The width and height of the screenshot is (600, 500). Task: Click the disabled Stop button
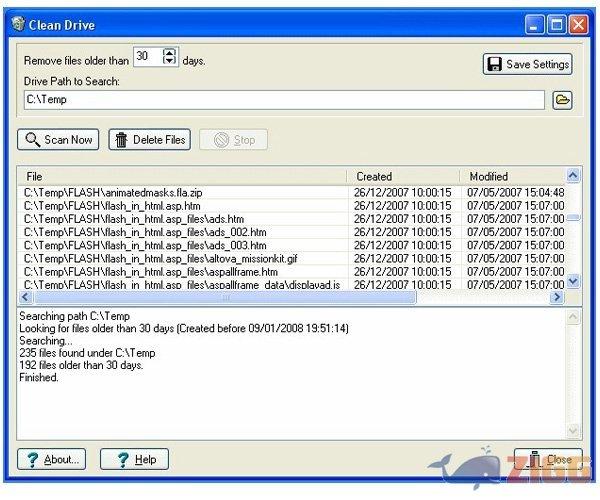coord(233,140)
